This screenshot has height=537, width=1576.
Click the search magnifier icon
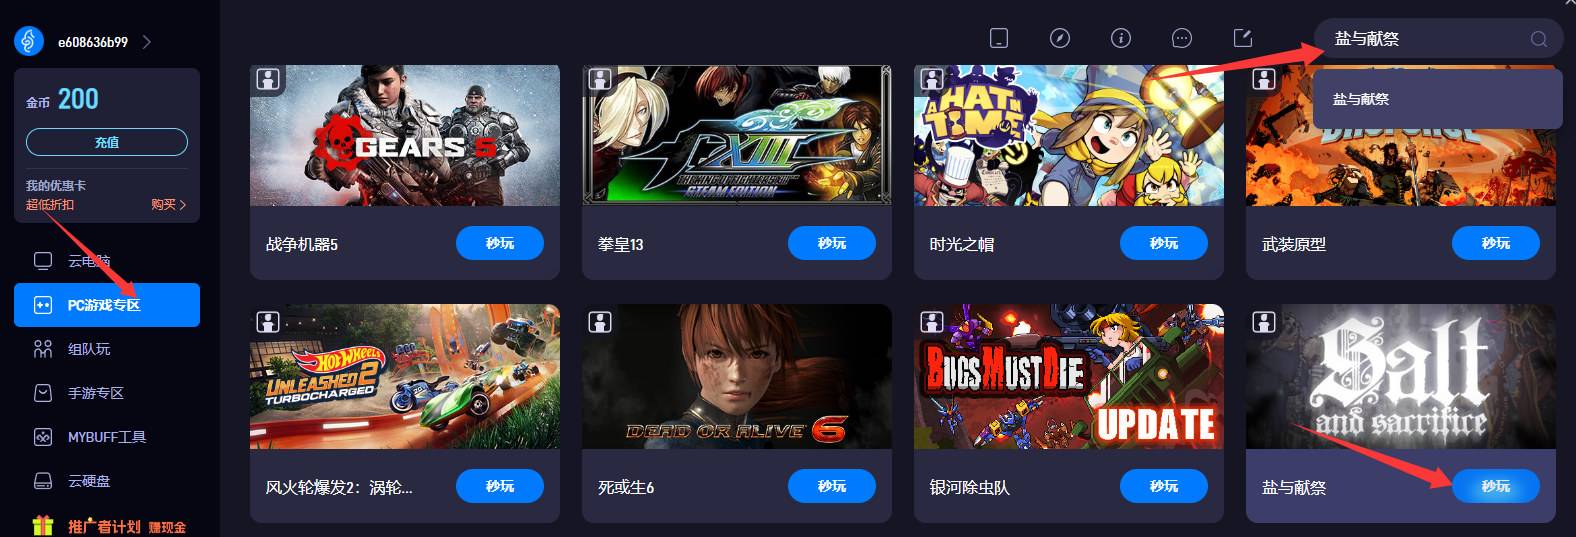point(1538,39)
